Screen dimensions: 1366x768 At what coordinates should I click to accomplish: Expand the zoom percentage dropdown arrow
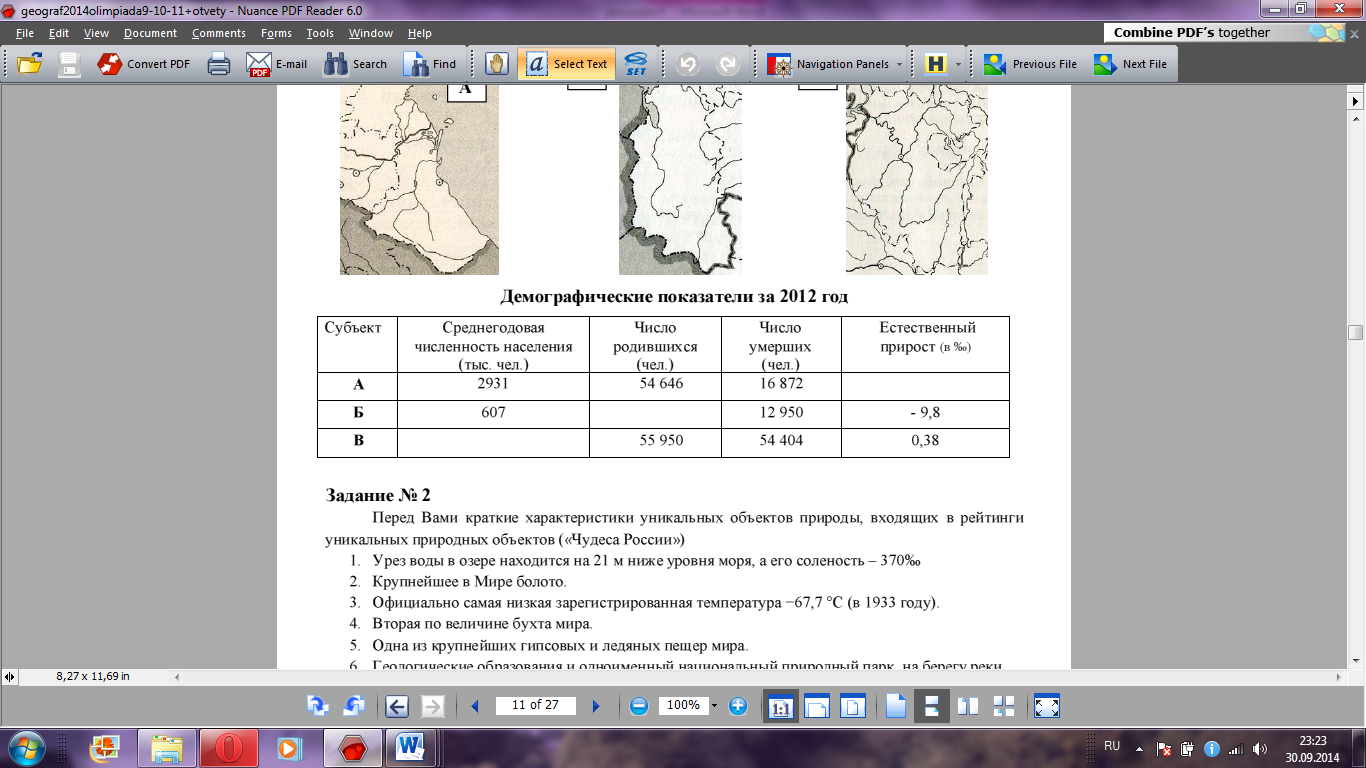[x=714, y=705]
